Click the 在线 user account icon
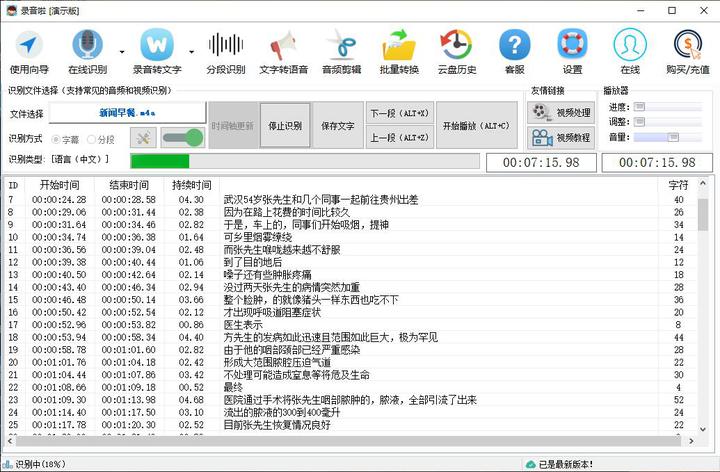720x472 pixels. 630,52
